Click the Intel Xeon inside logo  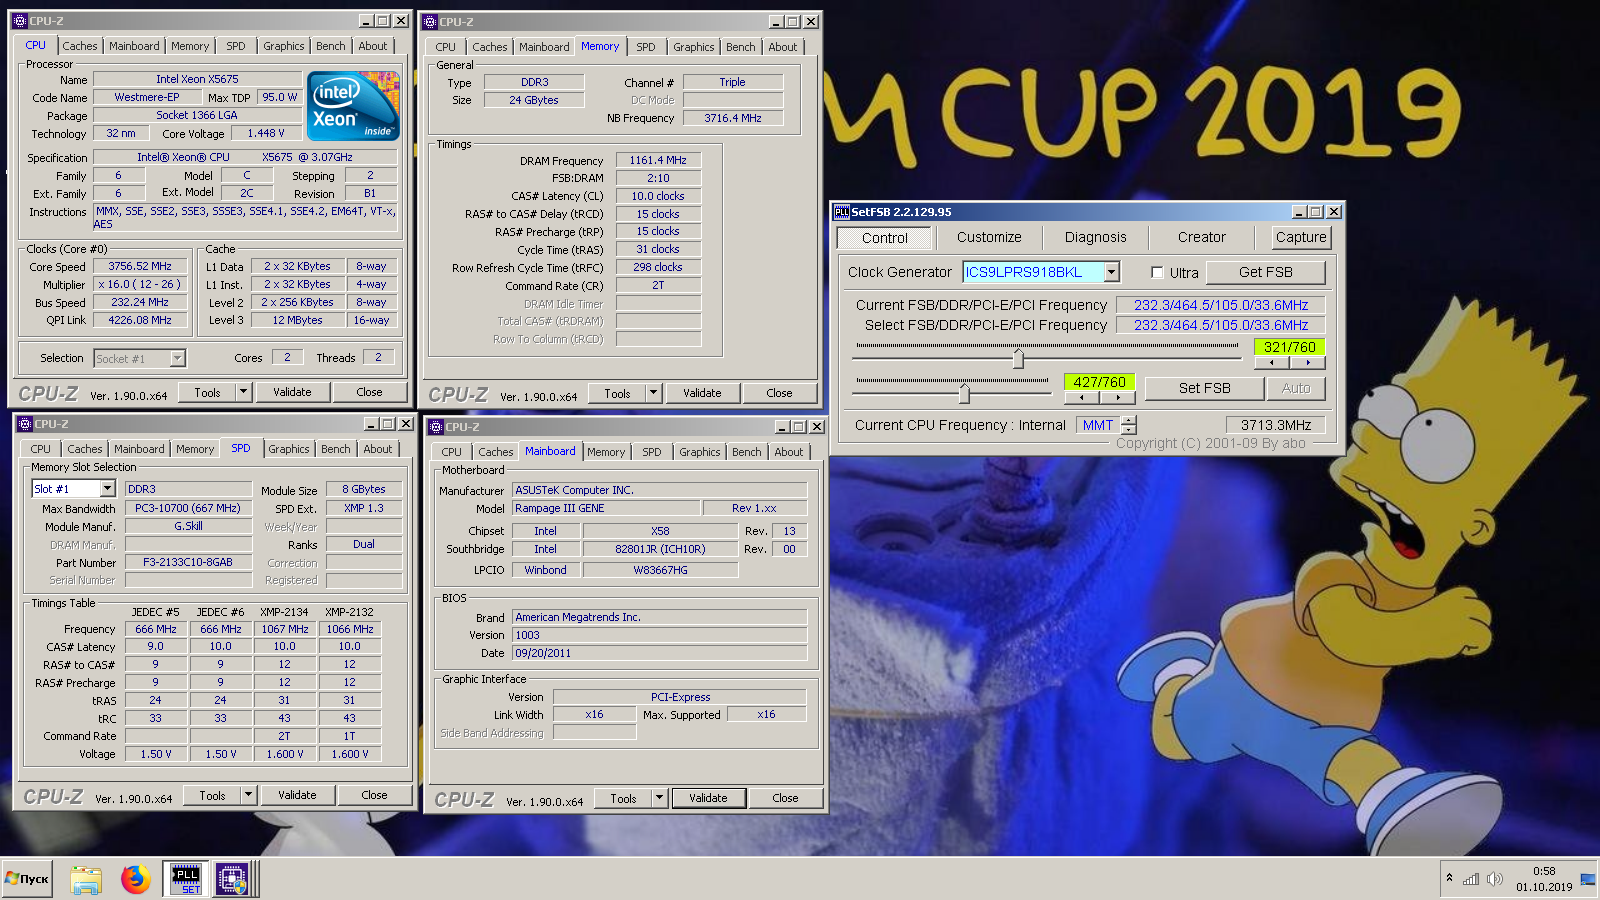click(353, 105)
